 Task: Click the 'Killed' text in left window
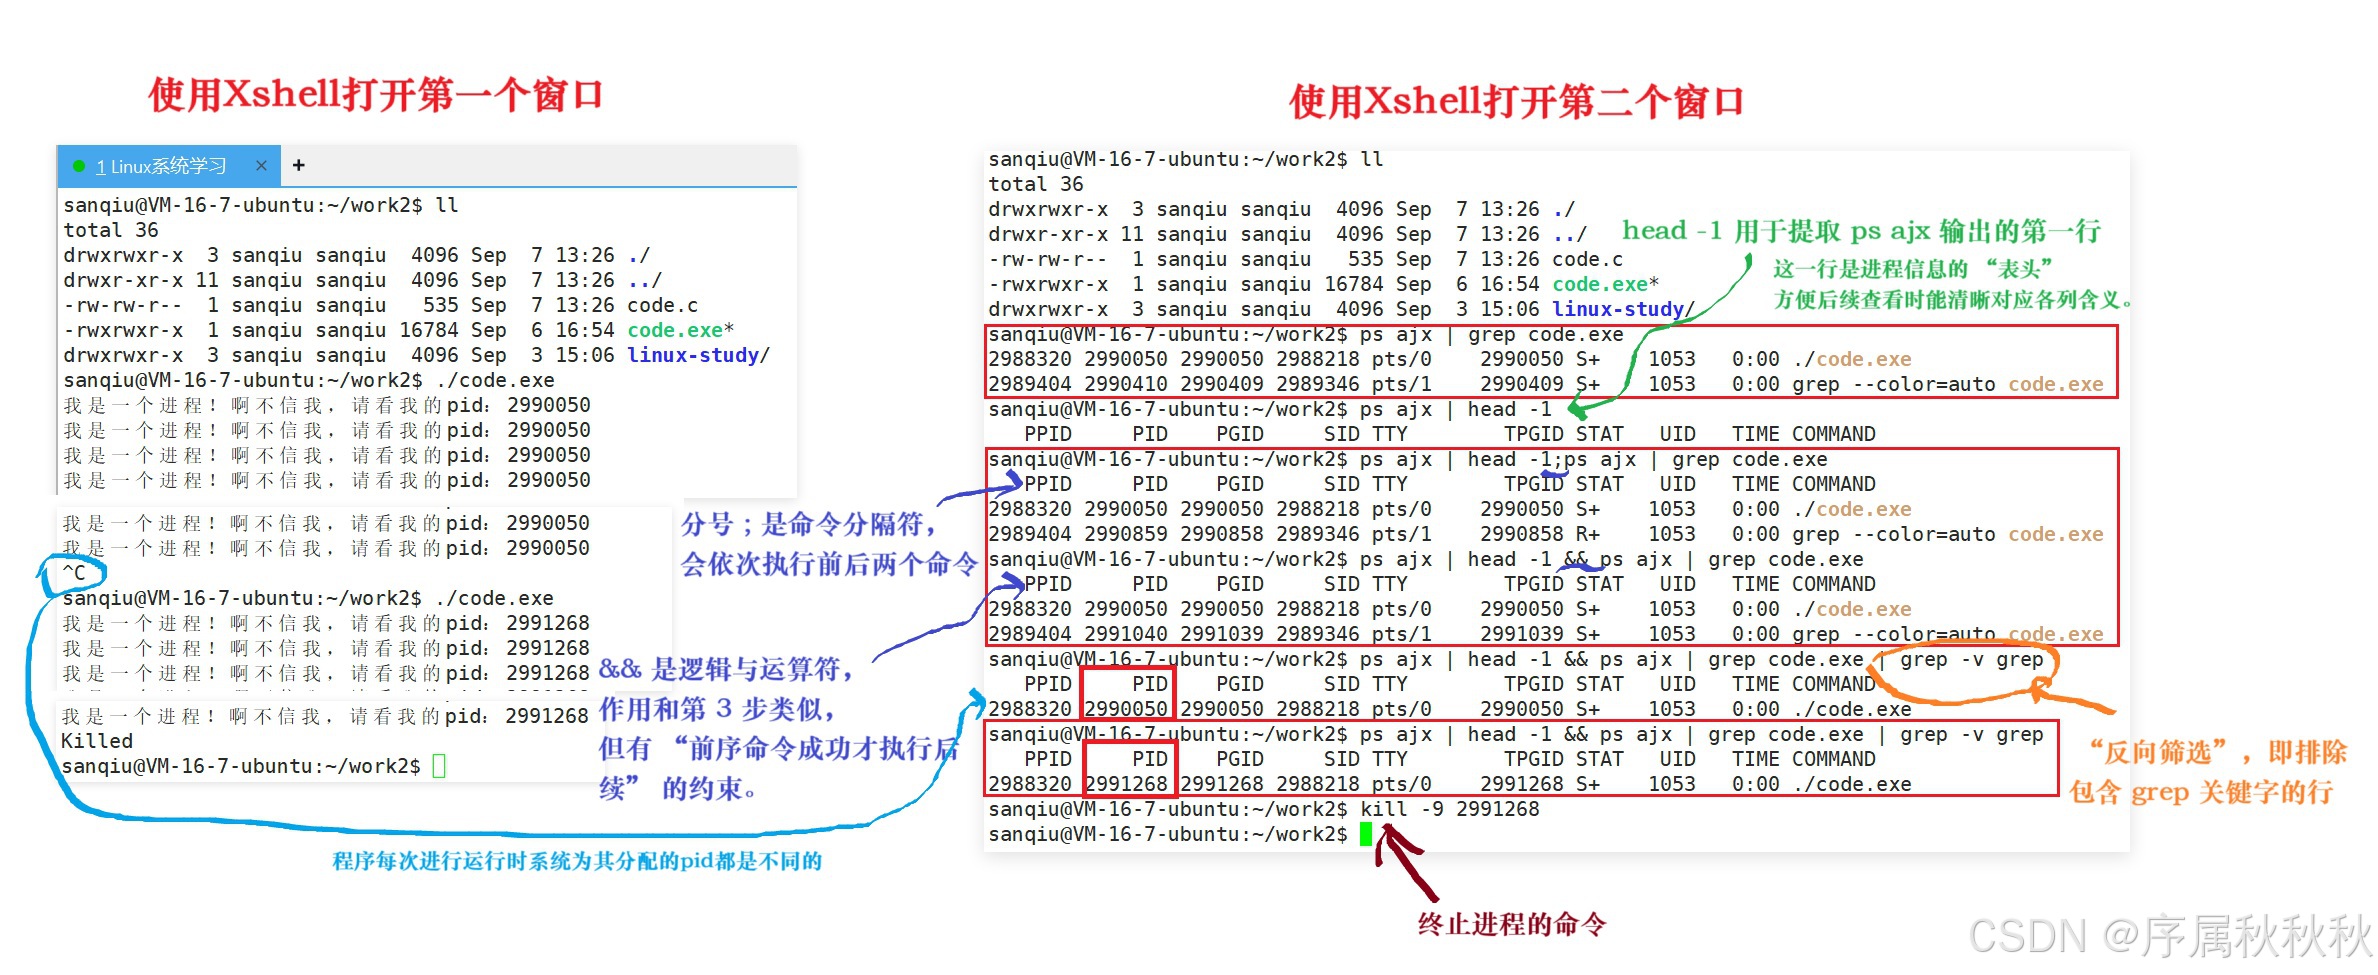click(x=96, y=740)
